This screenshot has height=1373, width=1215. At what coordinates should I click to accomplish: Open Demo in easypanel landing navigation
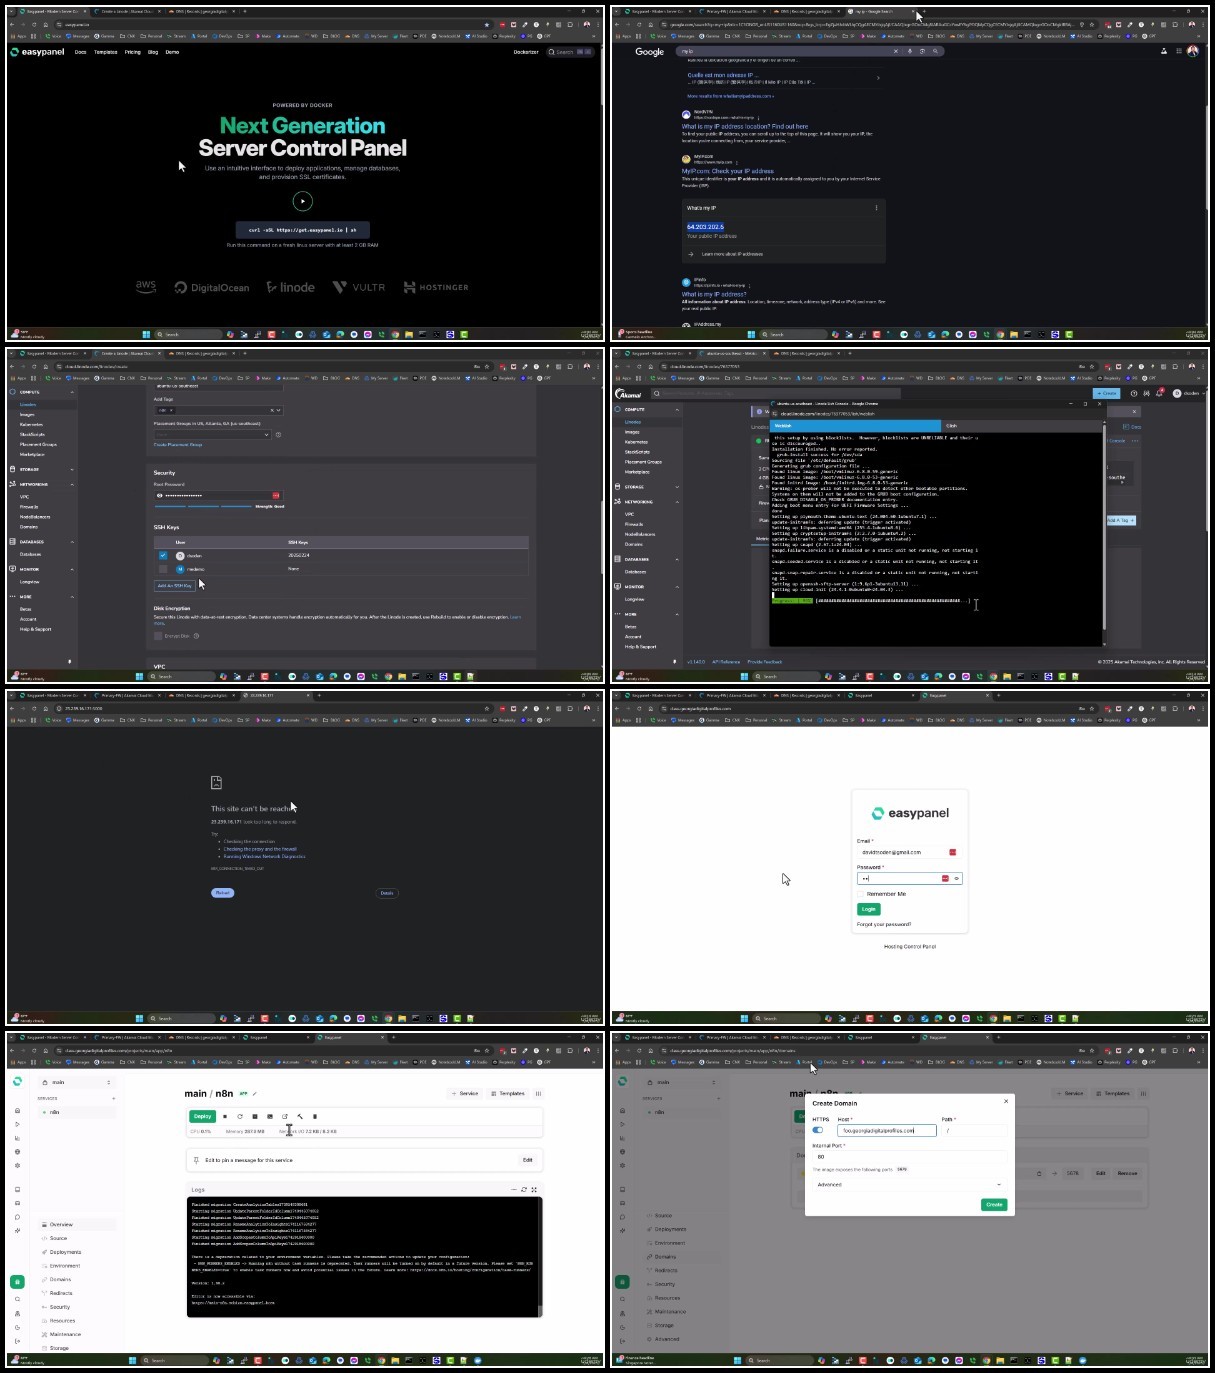[x=172, y=52]
